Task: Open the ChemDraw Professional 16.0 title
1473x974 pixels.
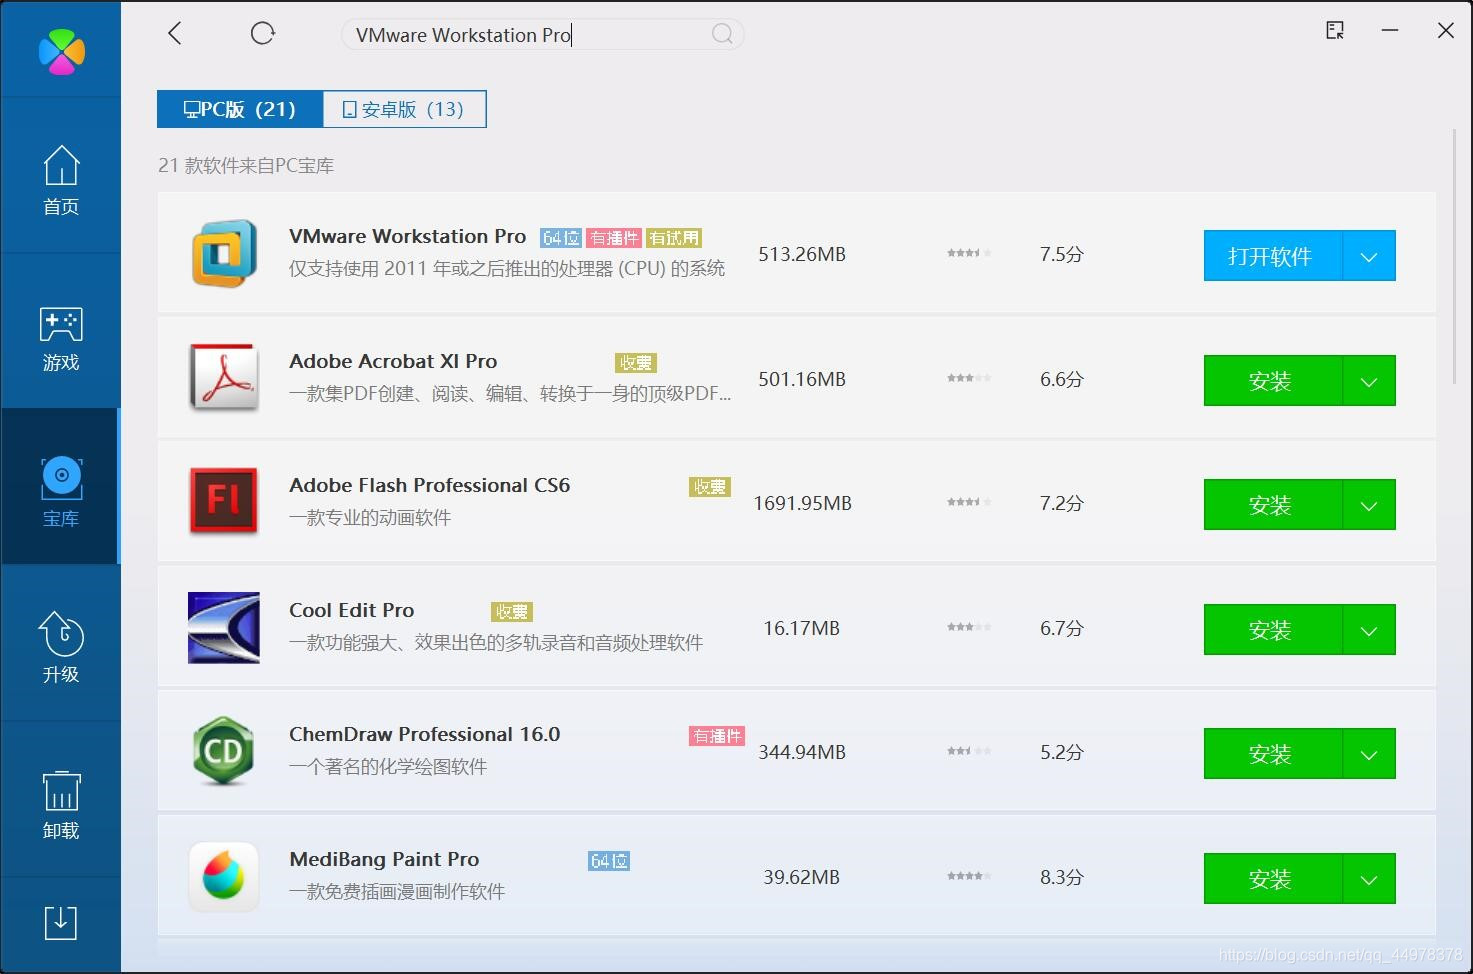Action: (424, 735)
